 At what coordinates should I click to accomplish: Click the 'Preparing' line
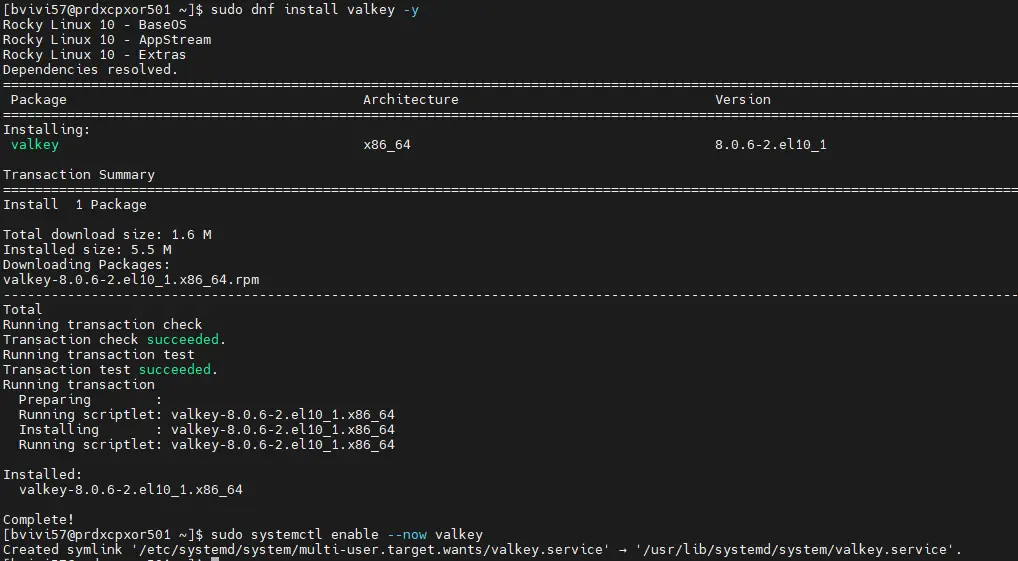coord(90,399)
